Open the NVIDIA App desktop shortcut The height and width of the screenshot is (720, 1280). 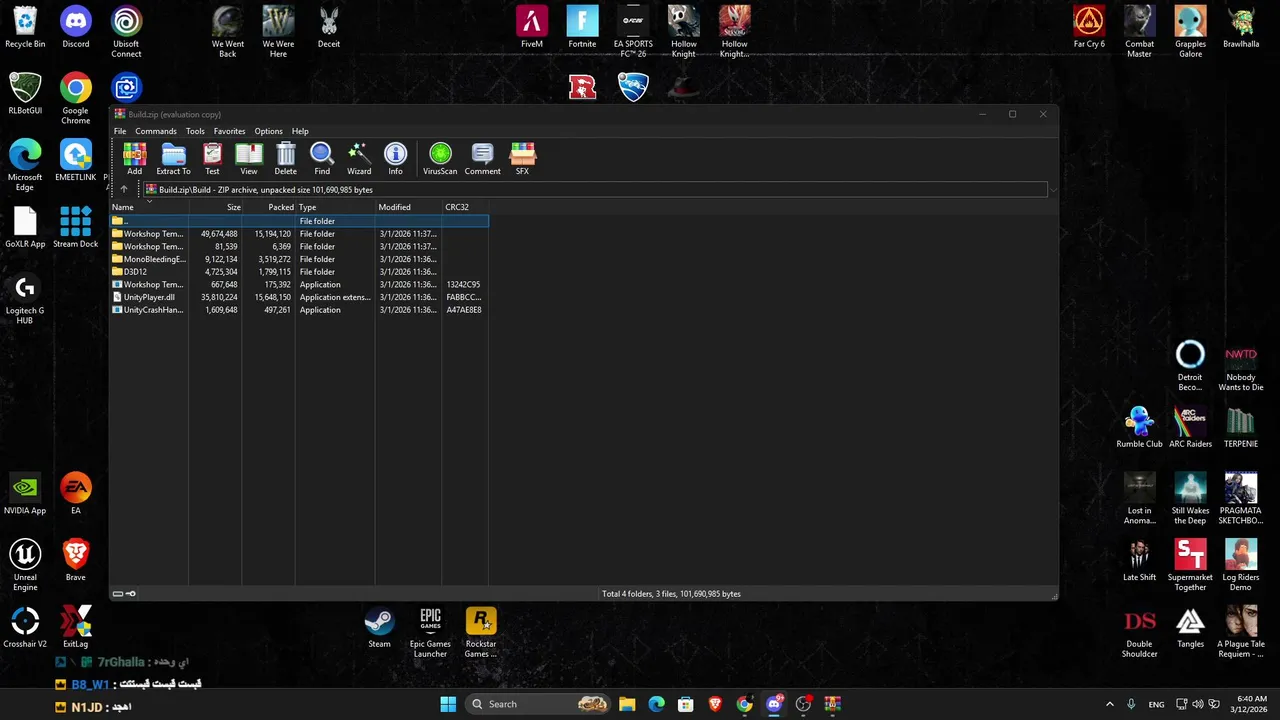click(25, 495)
